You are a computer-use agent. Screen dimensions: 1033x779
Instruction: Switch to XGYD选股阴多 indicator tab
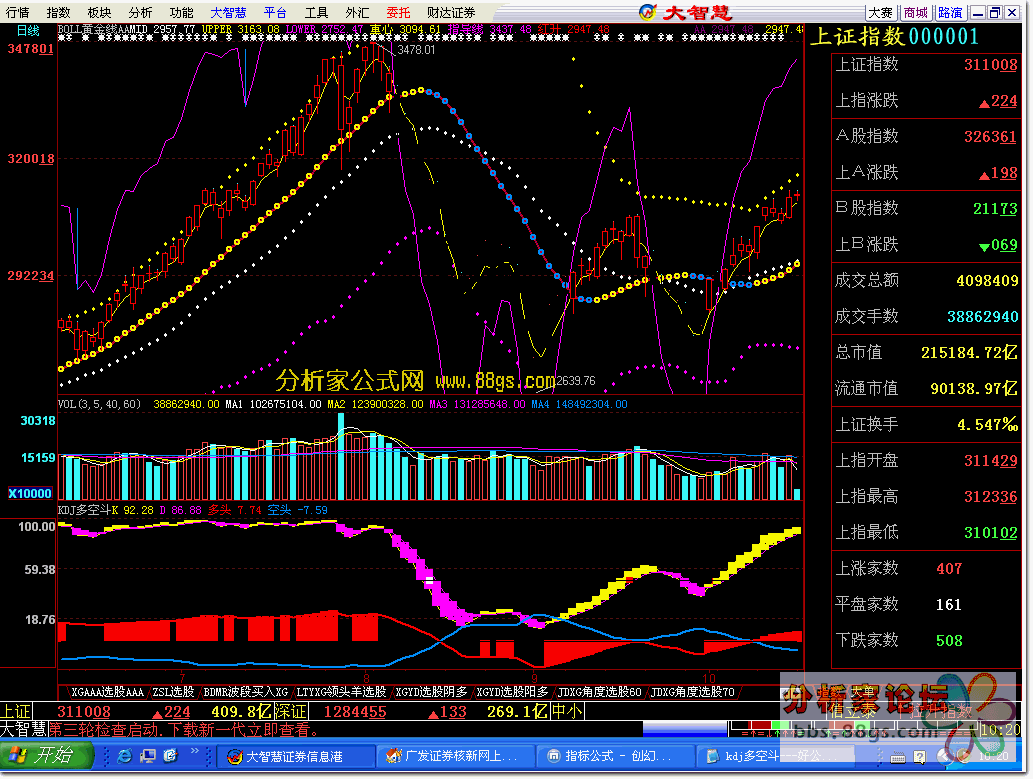(431, 692)
